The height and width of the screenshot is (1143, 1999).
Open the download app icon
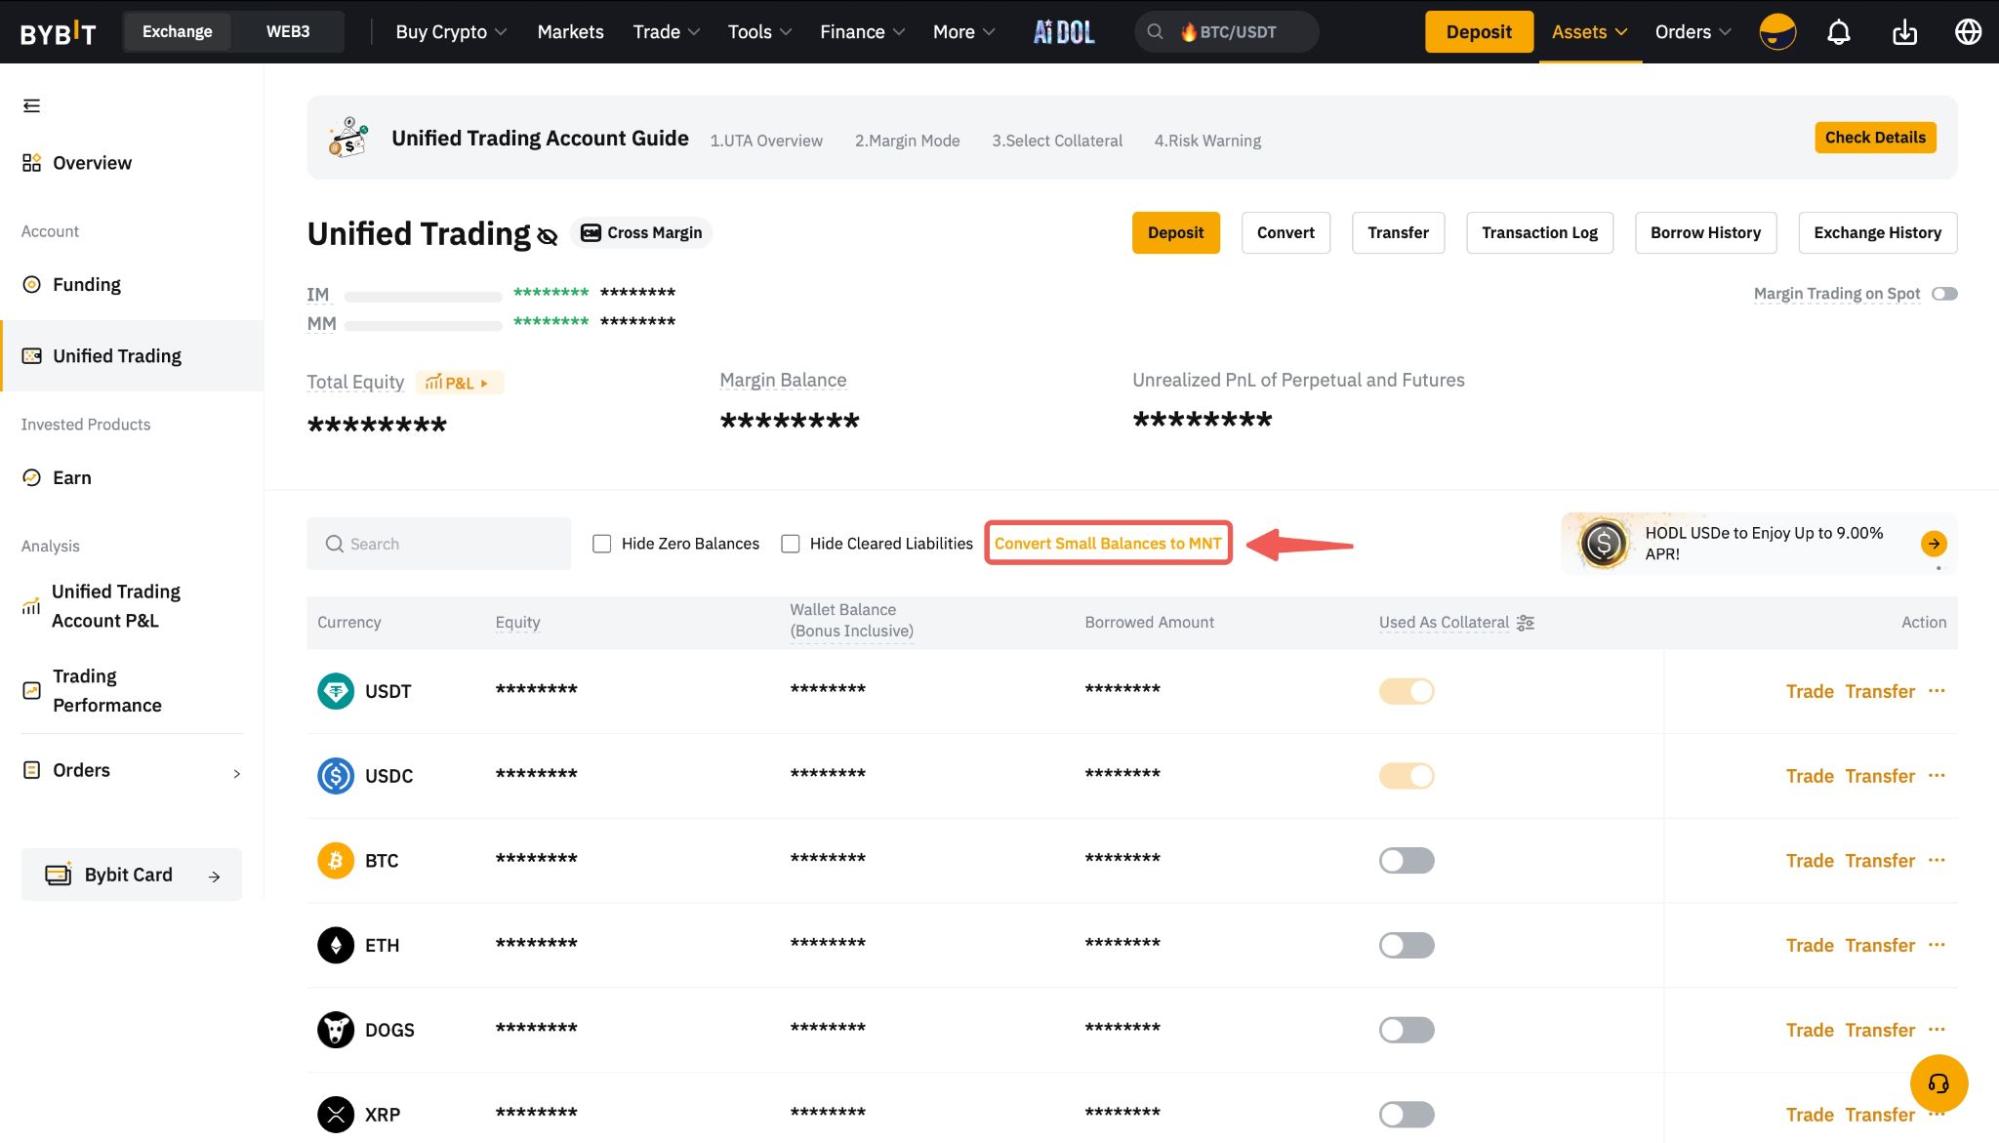(x=1904, y=32)
